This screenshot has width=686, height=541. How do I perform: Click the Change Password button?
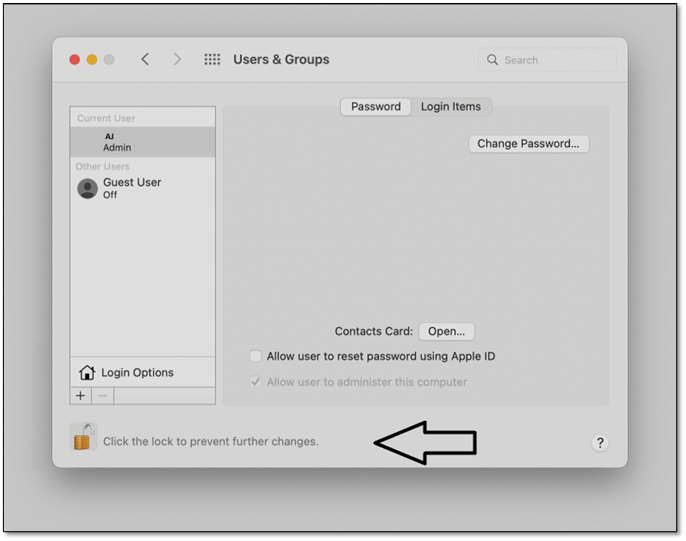[x=528, y=144]
